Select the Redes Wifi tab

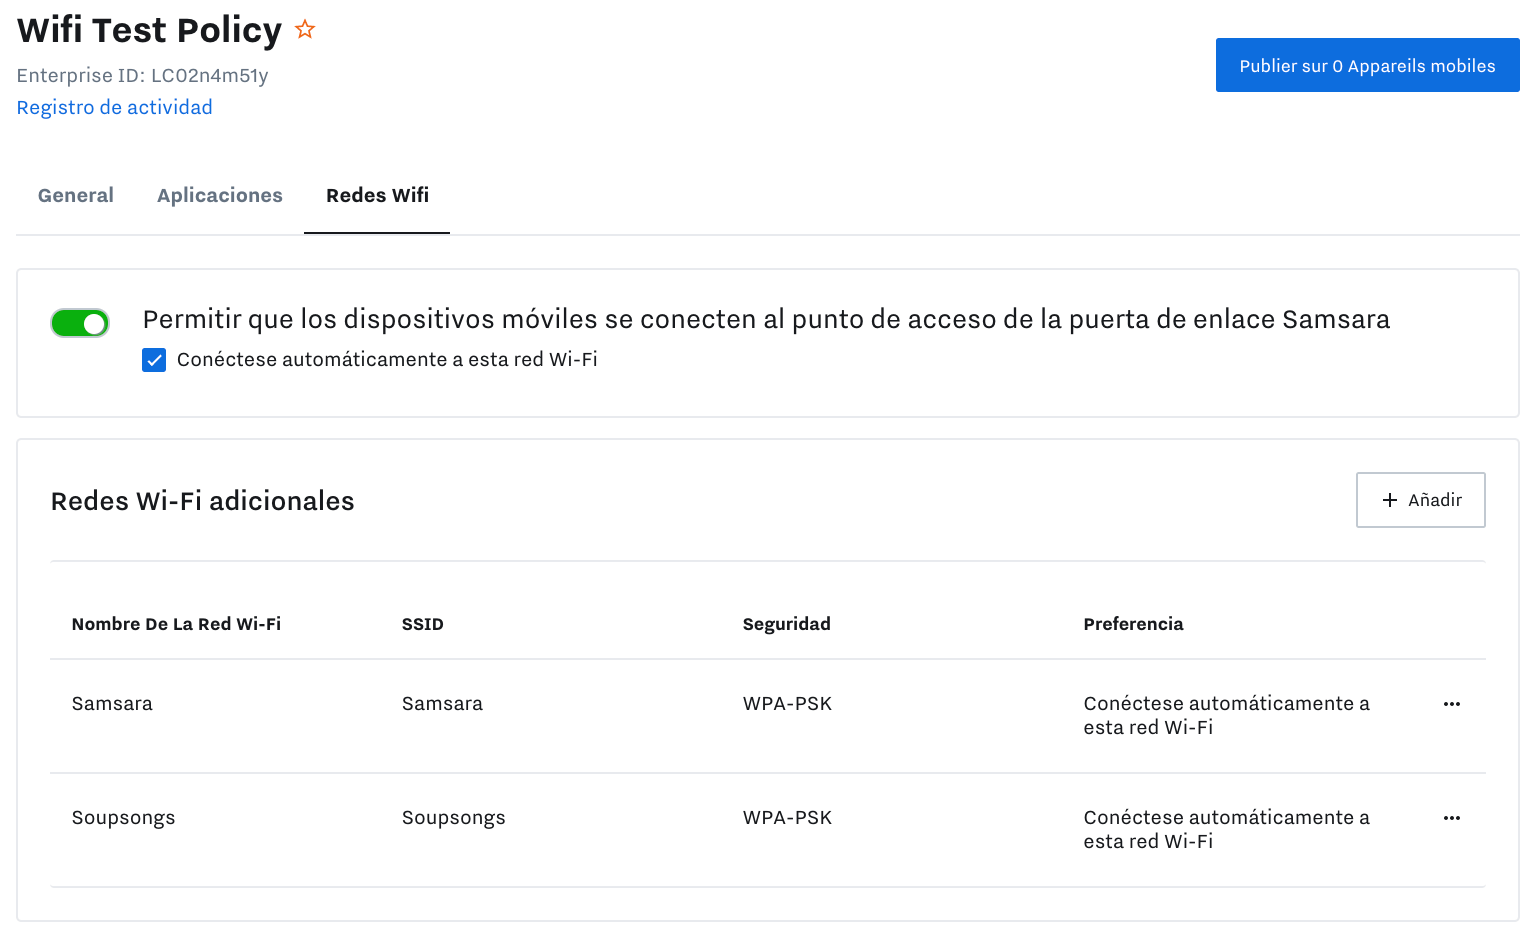click(376, 195)
